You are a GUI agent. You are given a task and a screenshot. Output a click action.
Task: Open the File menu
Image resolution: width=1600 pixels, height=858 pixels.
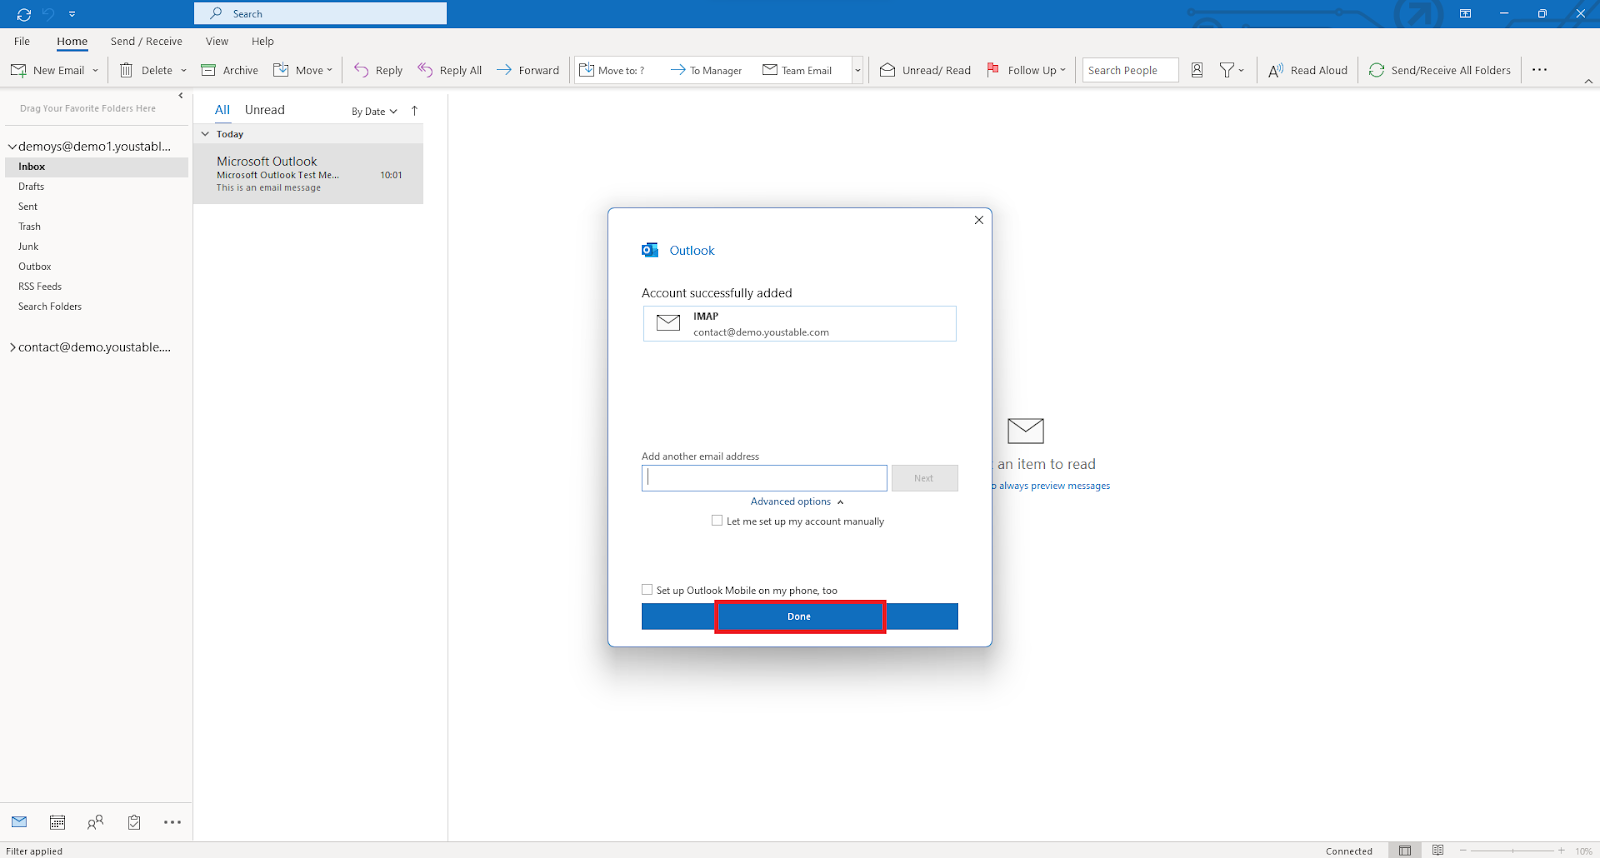tap(22, 41)
